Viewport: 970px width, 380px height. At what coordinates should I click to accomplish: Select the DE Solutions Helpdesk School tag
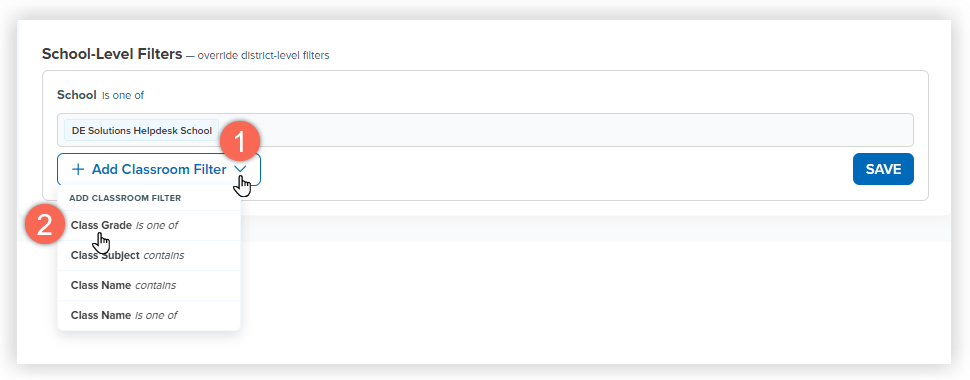142,131
